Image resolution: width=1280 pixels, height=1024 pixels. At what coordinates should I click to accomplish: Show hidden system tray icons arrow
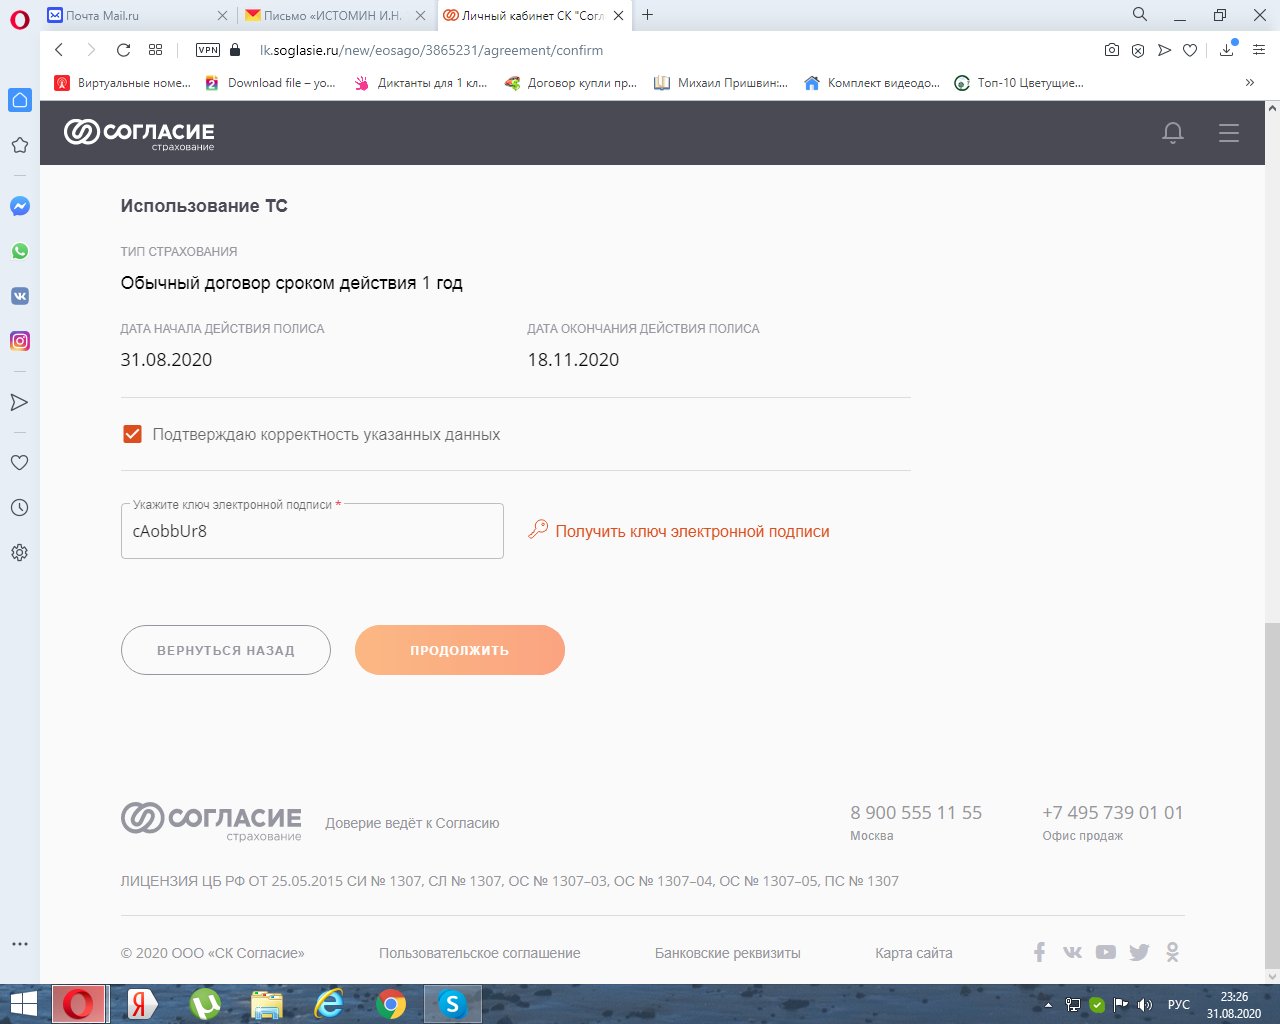1048,1005
